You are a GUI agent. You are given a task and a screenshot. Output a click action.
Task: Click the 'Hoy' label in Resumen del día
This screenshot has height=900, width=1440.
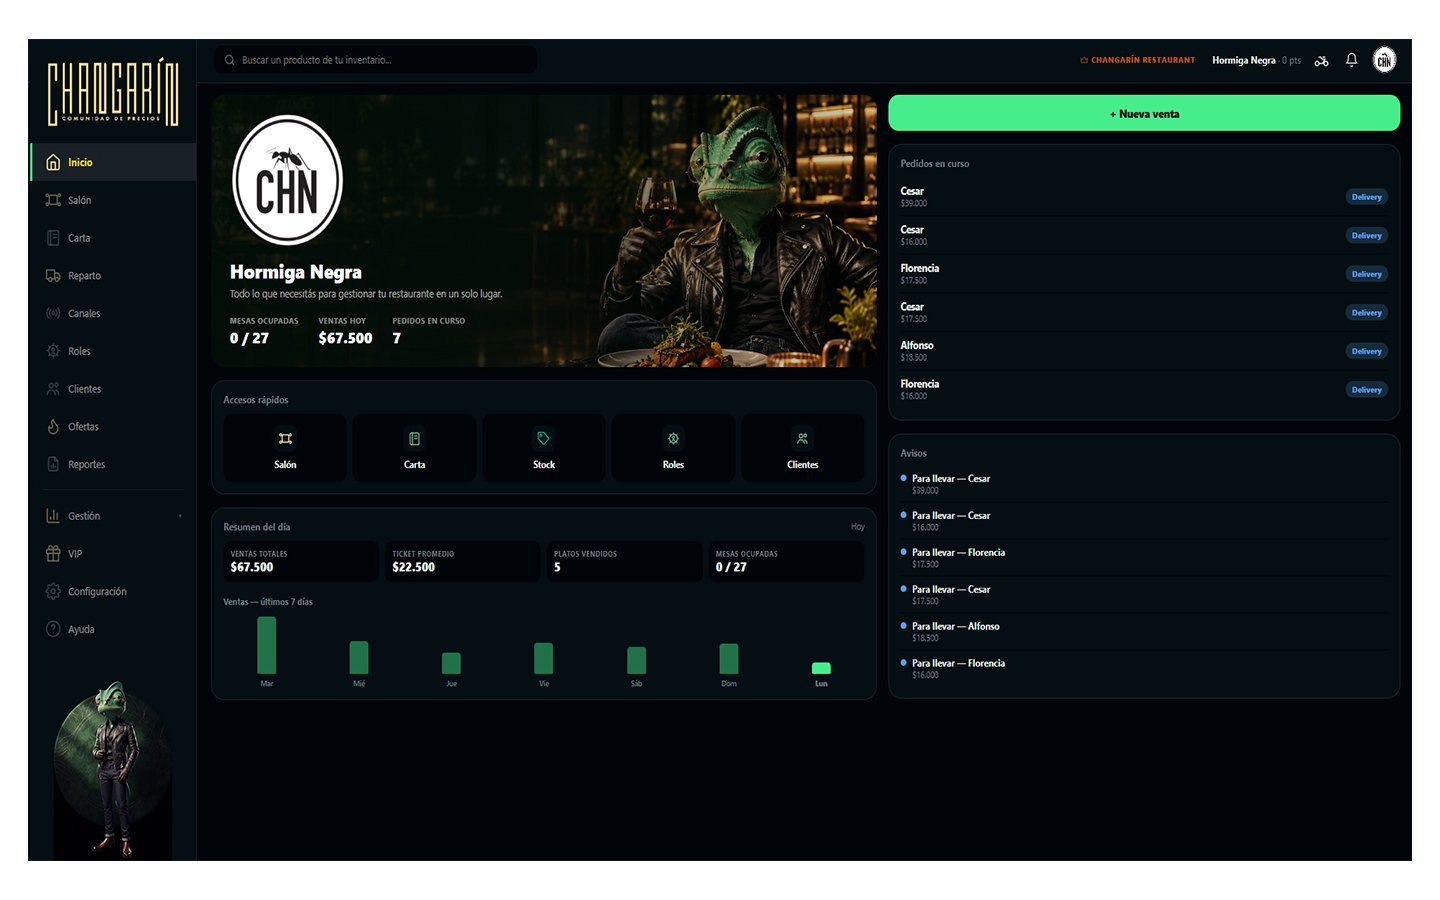pos(857,527)
